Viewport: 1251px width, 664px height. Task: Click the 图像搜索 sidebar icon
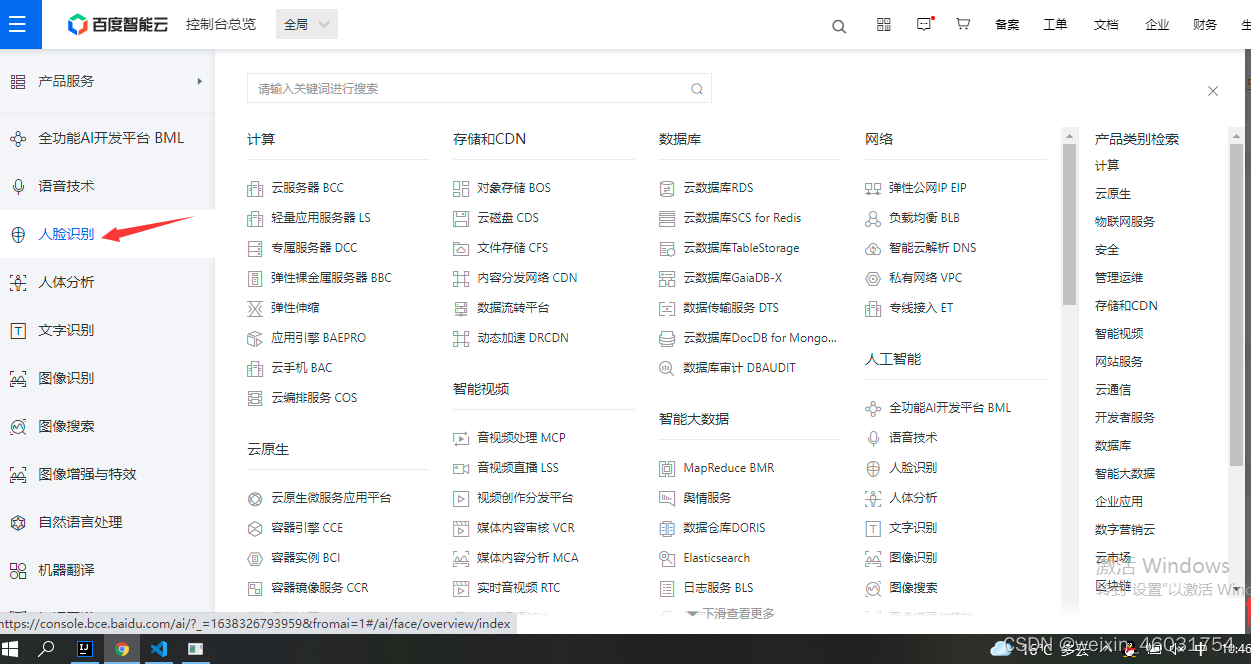(x=18, y=426)
